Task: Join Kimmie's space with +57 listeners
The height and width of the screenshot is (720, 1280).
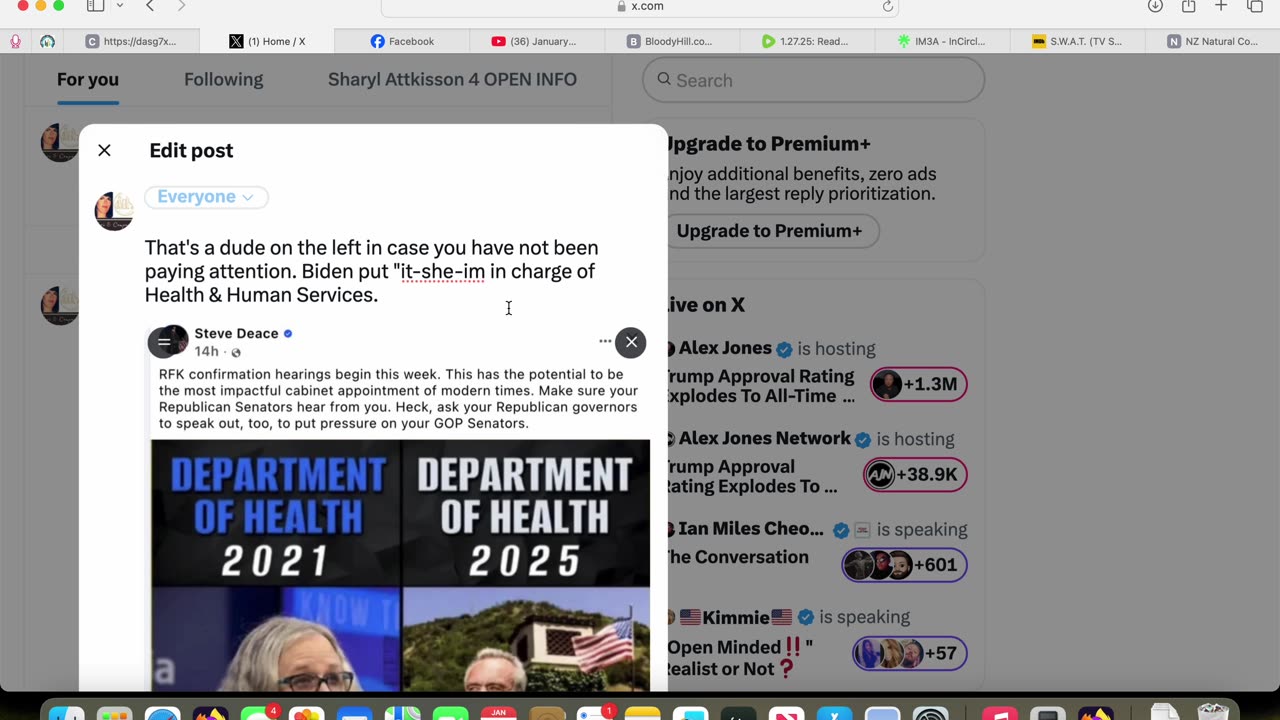Action: (x=909, y=653)
